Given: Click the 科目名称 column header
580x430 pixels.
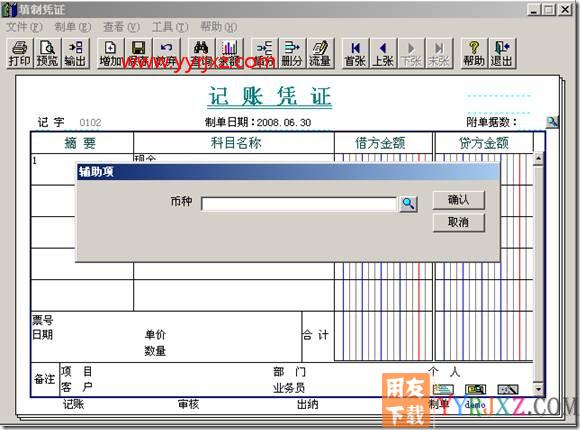Looking at the screenshot, I should coord(236,143).
